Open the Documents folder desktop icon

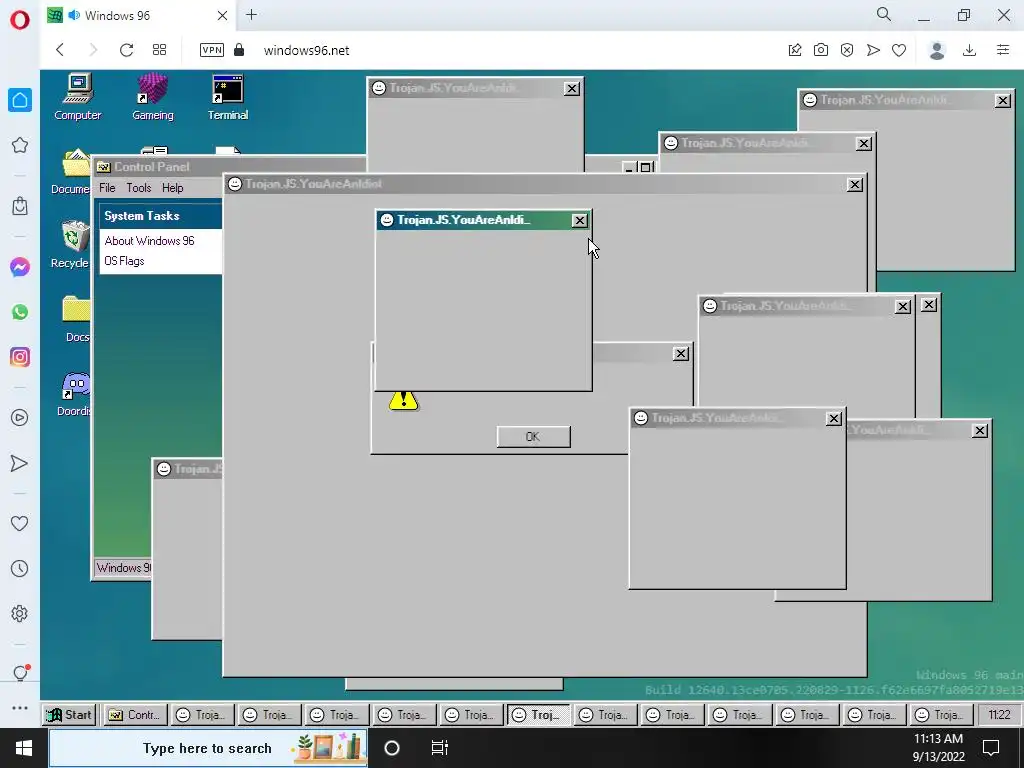click(x=72, y=171)
